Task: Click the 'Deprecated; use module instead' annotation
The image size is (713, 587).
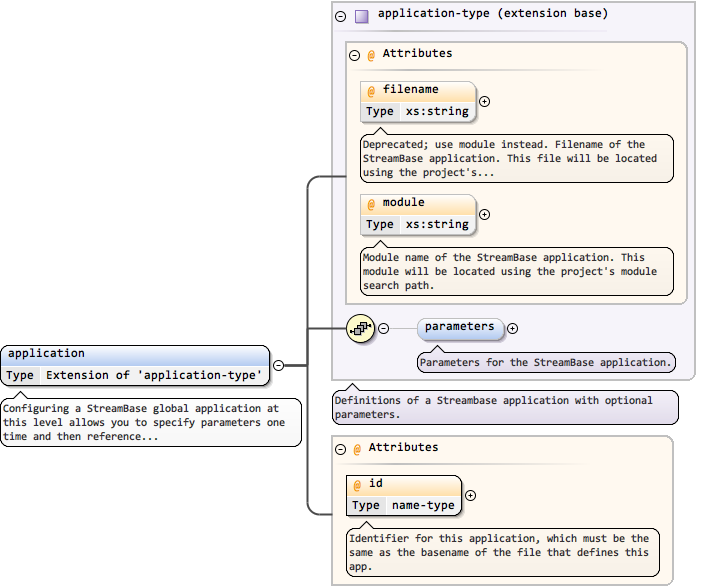Action: tap(517, 158)
